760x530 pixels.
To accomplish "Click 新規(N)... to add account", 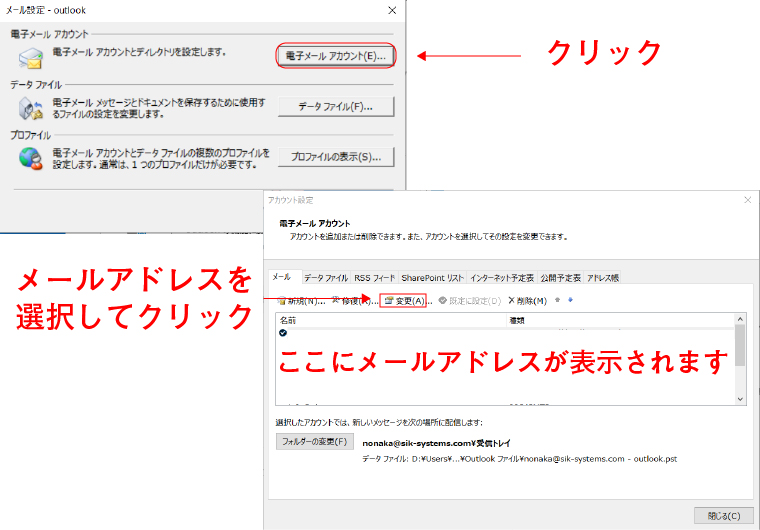I will click(x=301, y=301).
